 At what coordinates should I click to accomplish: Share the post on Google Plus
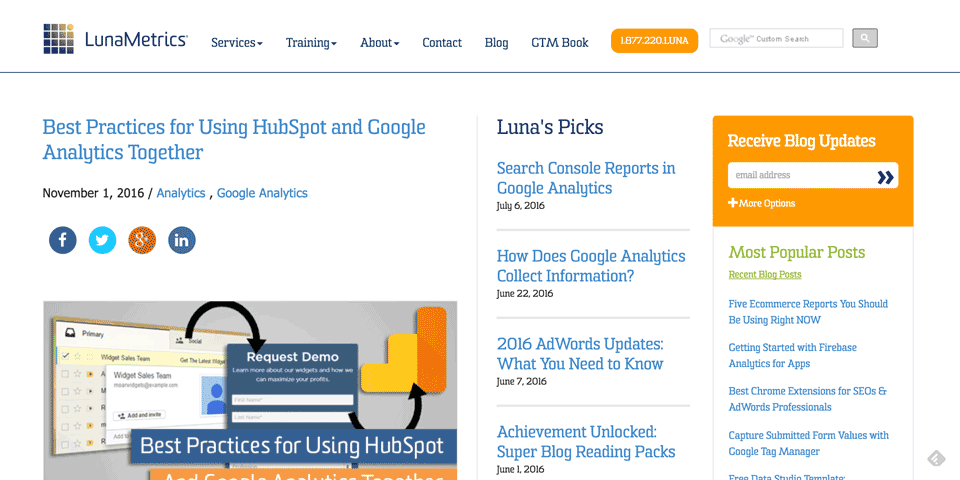pyautogui.click(x=142, y=240)
